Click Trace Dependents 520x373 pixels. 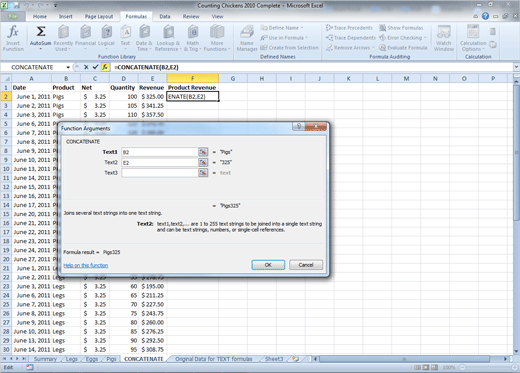tap(350, 38)
